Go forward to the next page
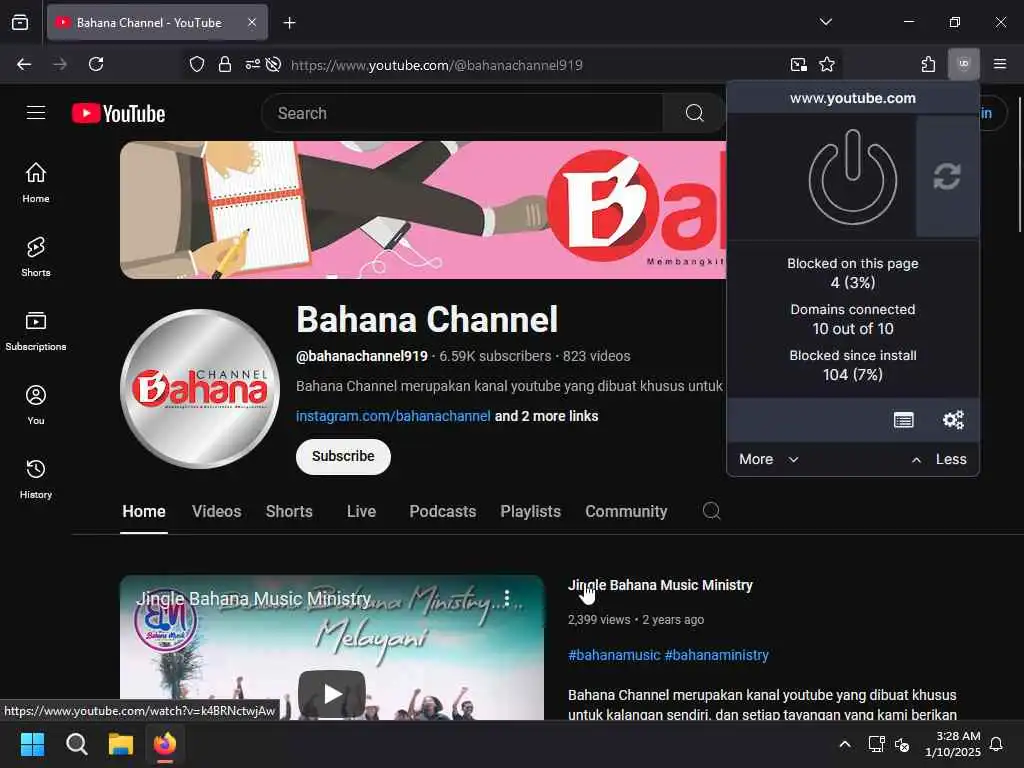 [x=60, y=64]
